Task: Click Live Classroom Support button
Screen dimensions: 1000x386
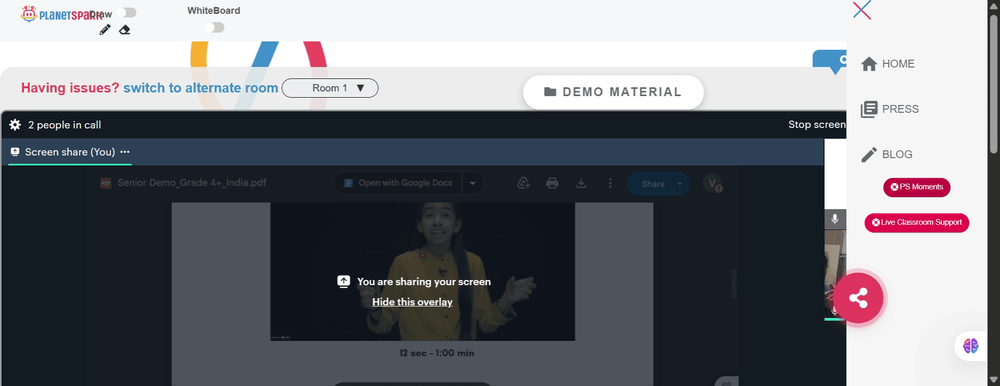Action: pos(916,223)
